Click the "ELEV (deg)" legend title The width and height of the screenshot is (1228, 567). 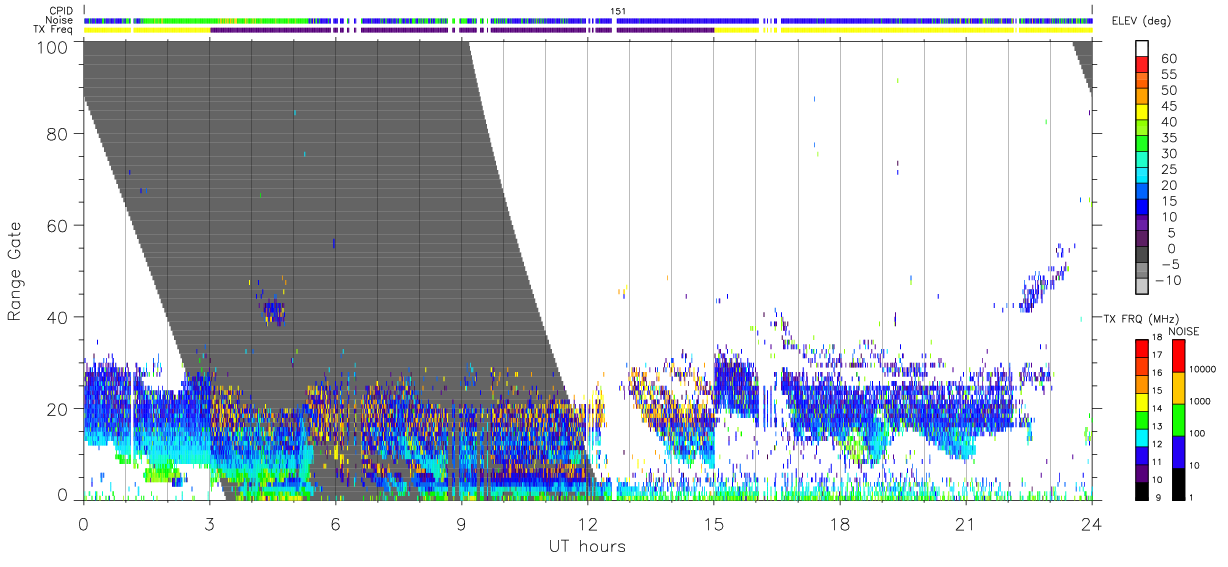1139,21
